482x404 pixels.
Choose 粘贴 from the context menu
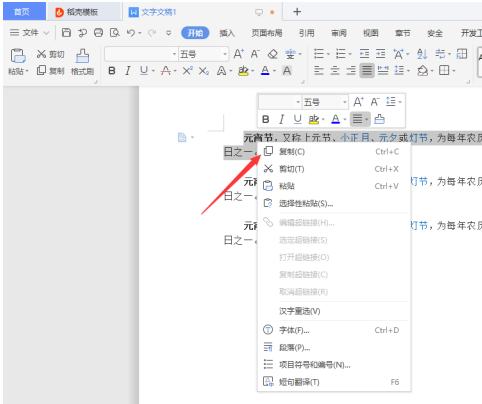pos(334,186)
